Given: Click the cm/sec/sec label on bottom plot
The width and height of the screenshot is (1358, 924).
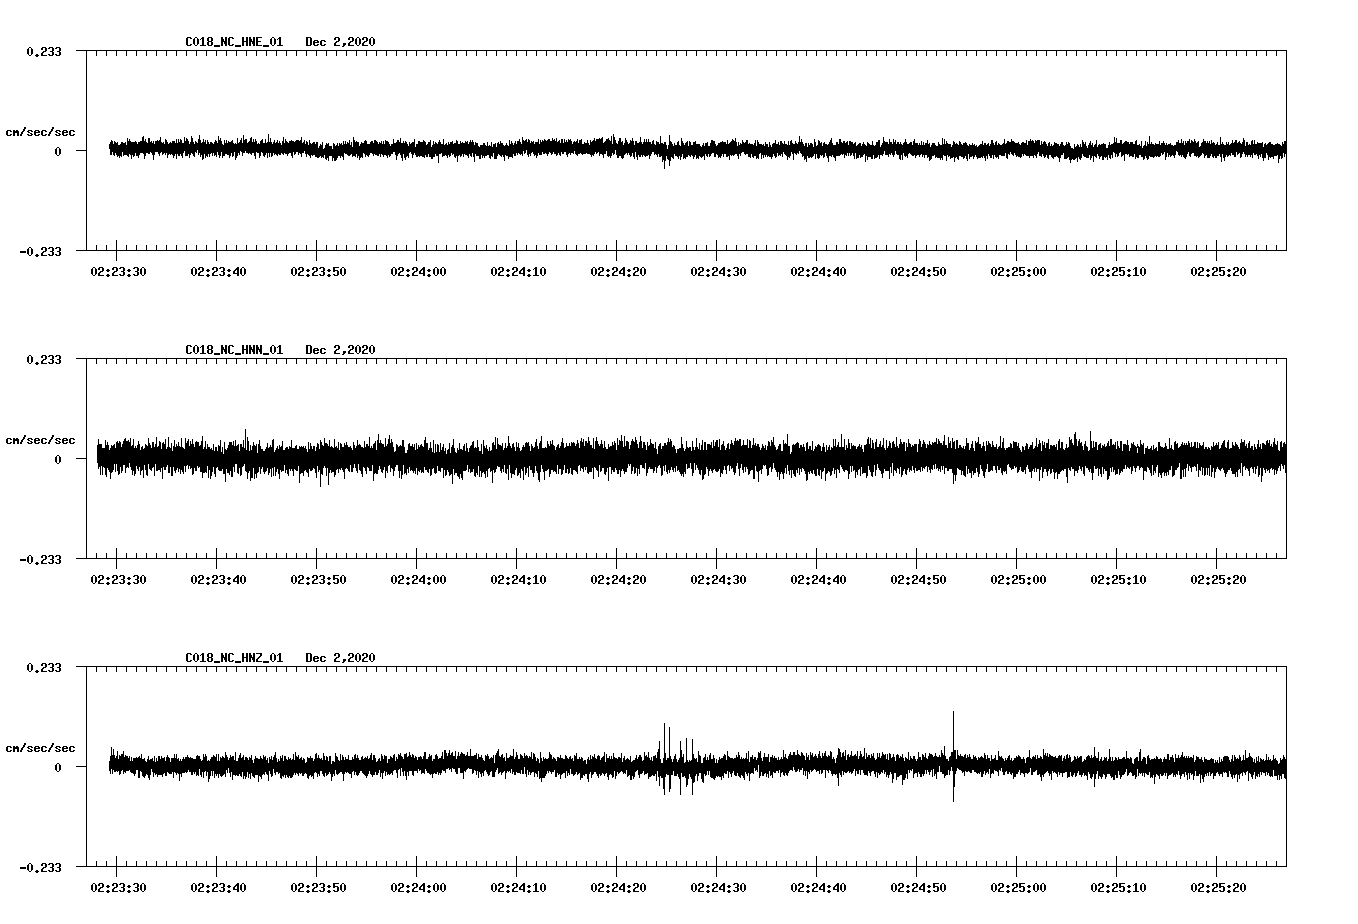Looking at the screenshot, I should click(x=42, y=746).
